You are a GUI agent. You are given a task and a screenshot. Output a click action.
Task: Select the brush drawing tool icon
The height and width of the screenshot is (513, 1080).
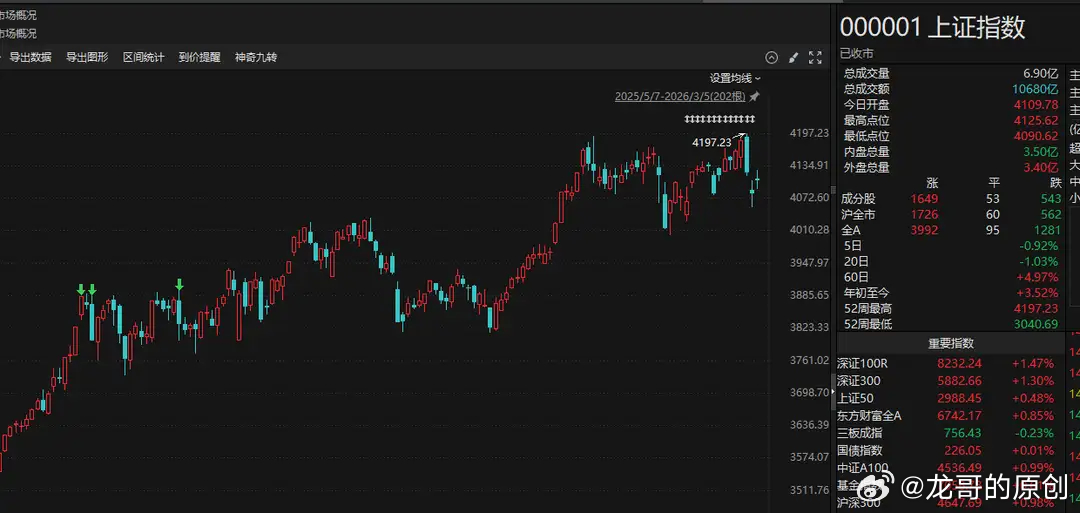(x=793, y=58)
